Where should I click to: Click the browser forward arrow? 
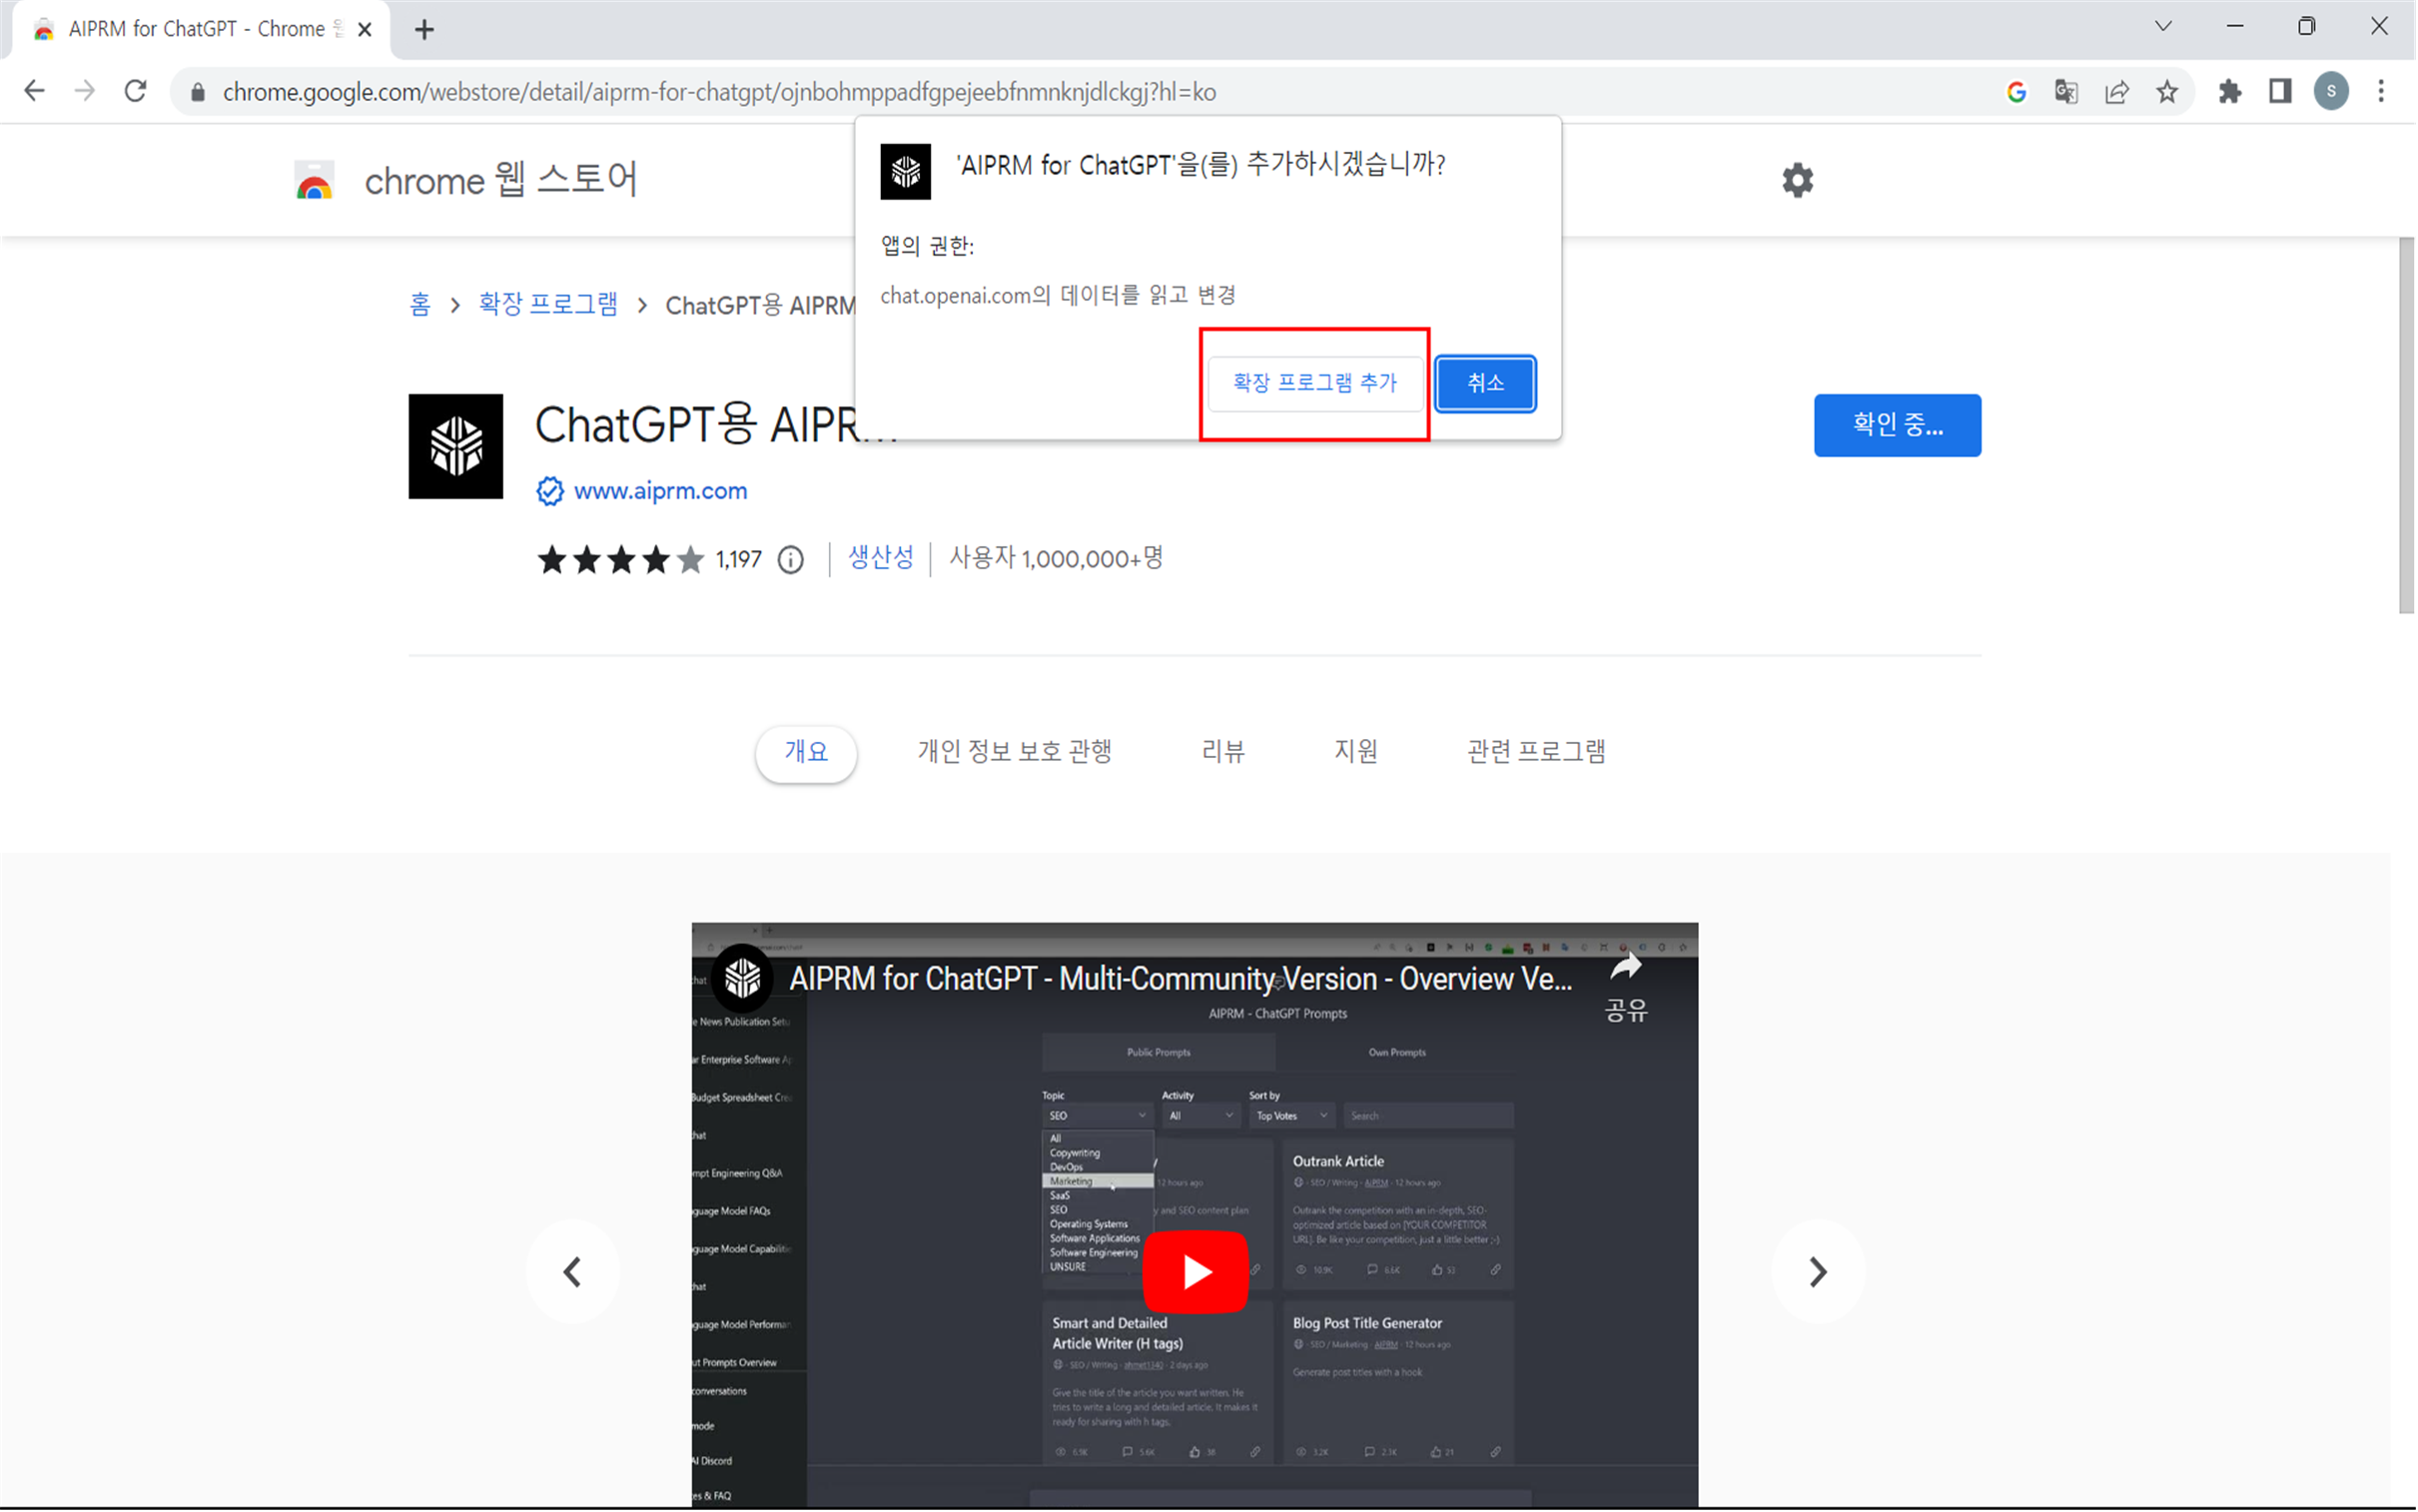click(x=85, y=91)
